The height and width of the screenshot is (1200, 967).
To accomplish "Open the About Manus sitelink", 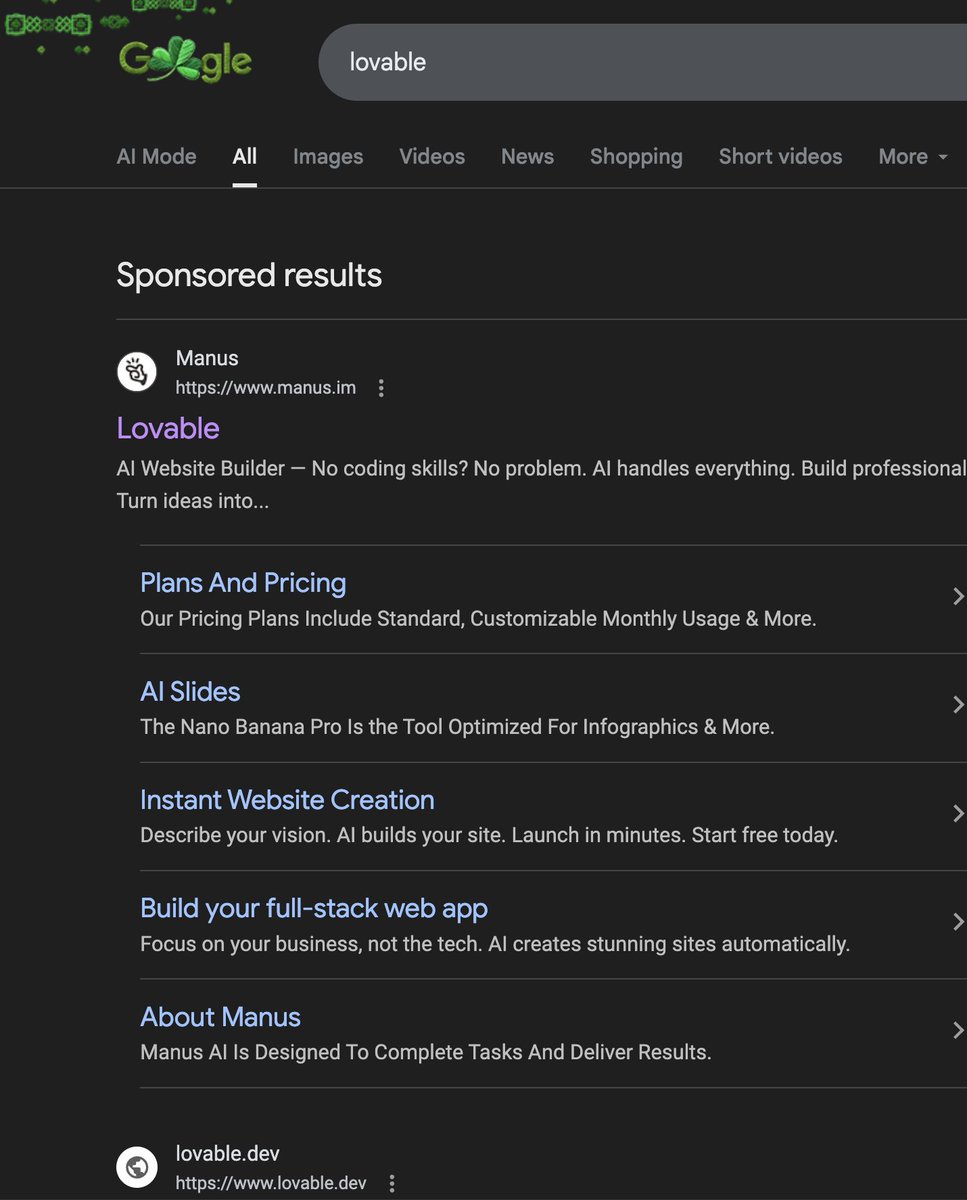I will point(220,1017).
